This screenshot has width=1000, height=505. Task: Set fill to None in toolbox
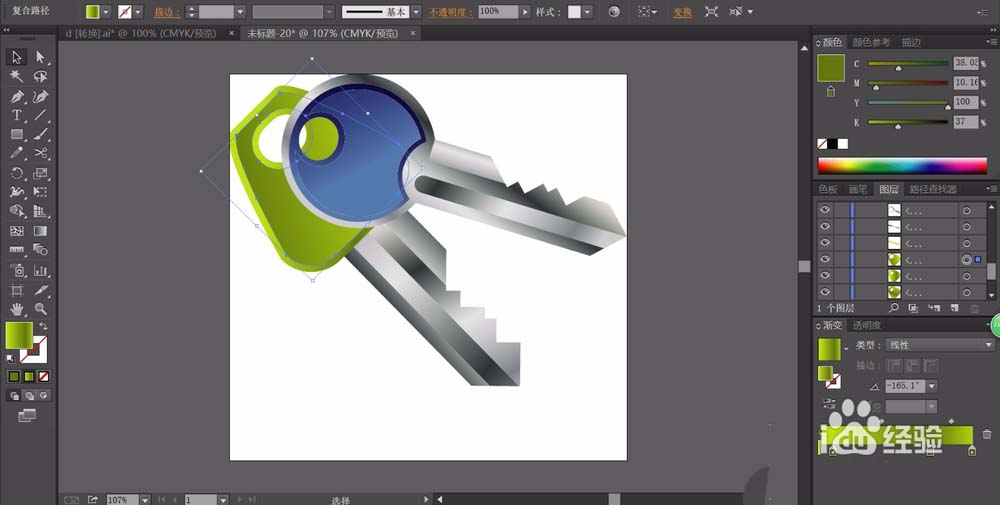click(x=43, y=377)
